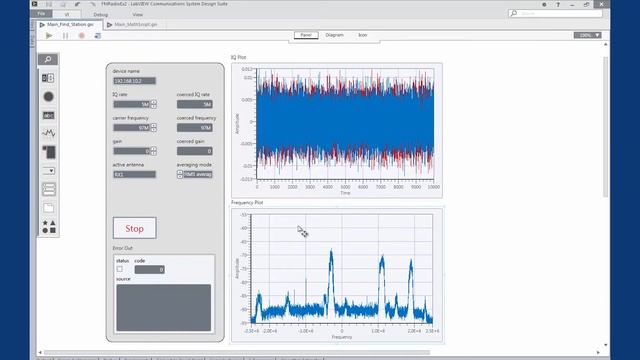Open the Decorations shapes palette
The height and width of the screenshot is (360, 640).
tap(49, 227)
